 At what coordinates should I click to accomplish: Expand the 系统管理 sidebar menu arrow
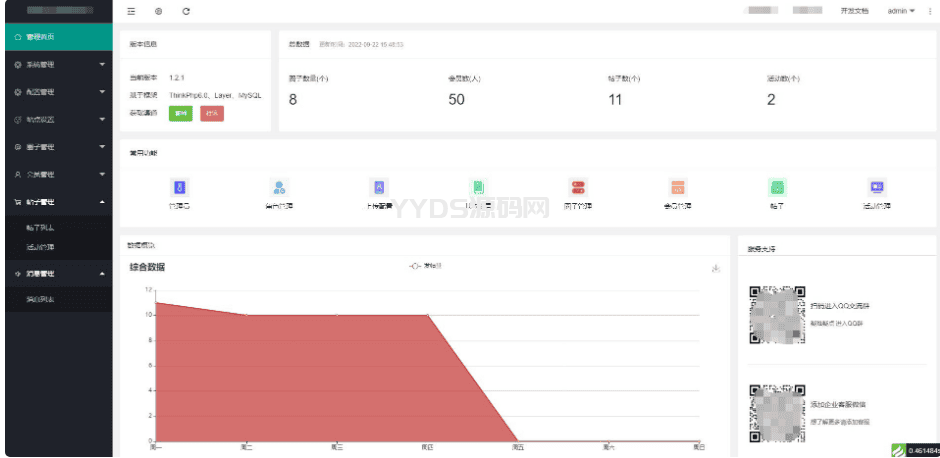(x=102, y=64)
